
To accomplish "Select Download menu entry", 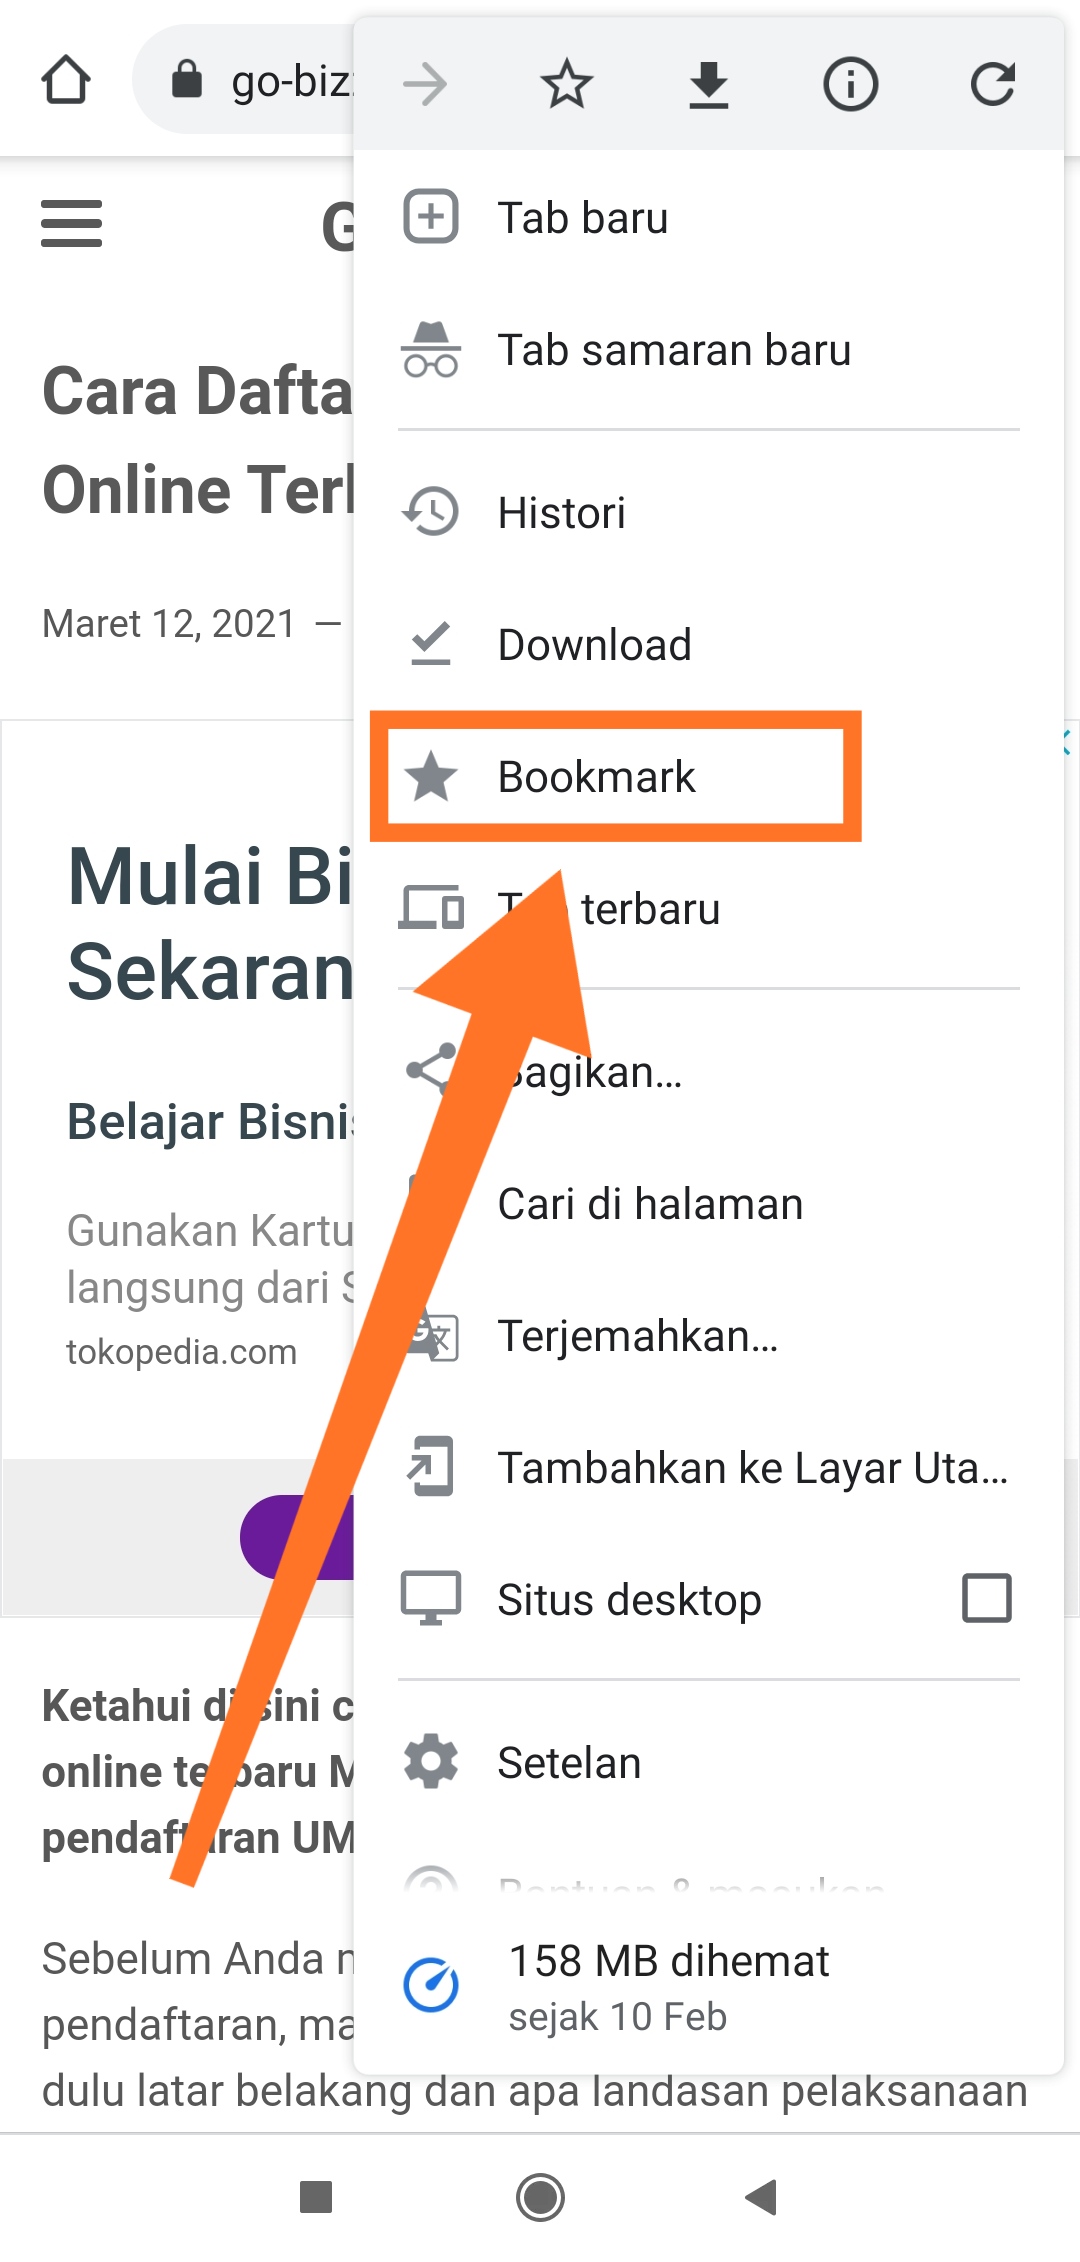I will (709, 645).
